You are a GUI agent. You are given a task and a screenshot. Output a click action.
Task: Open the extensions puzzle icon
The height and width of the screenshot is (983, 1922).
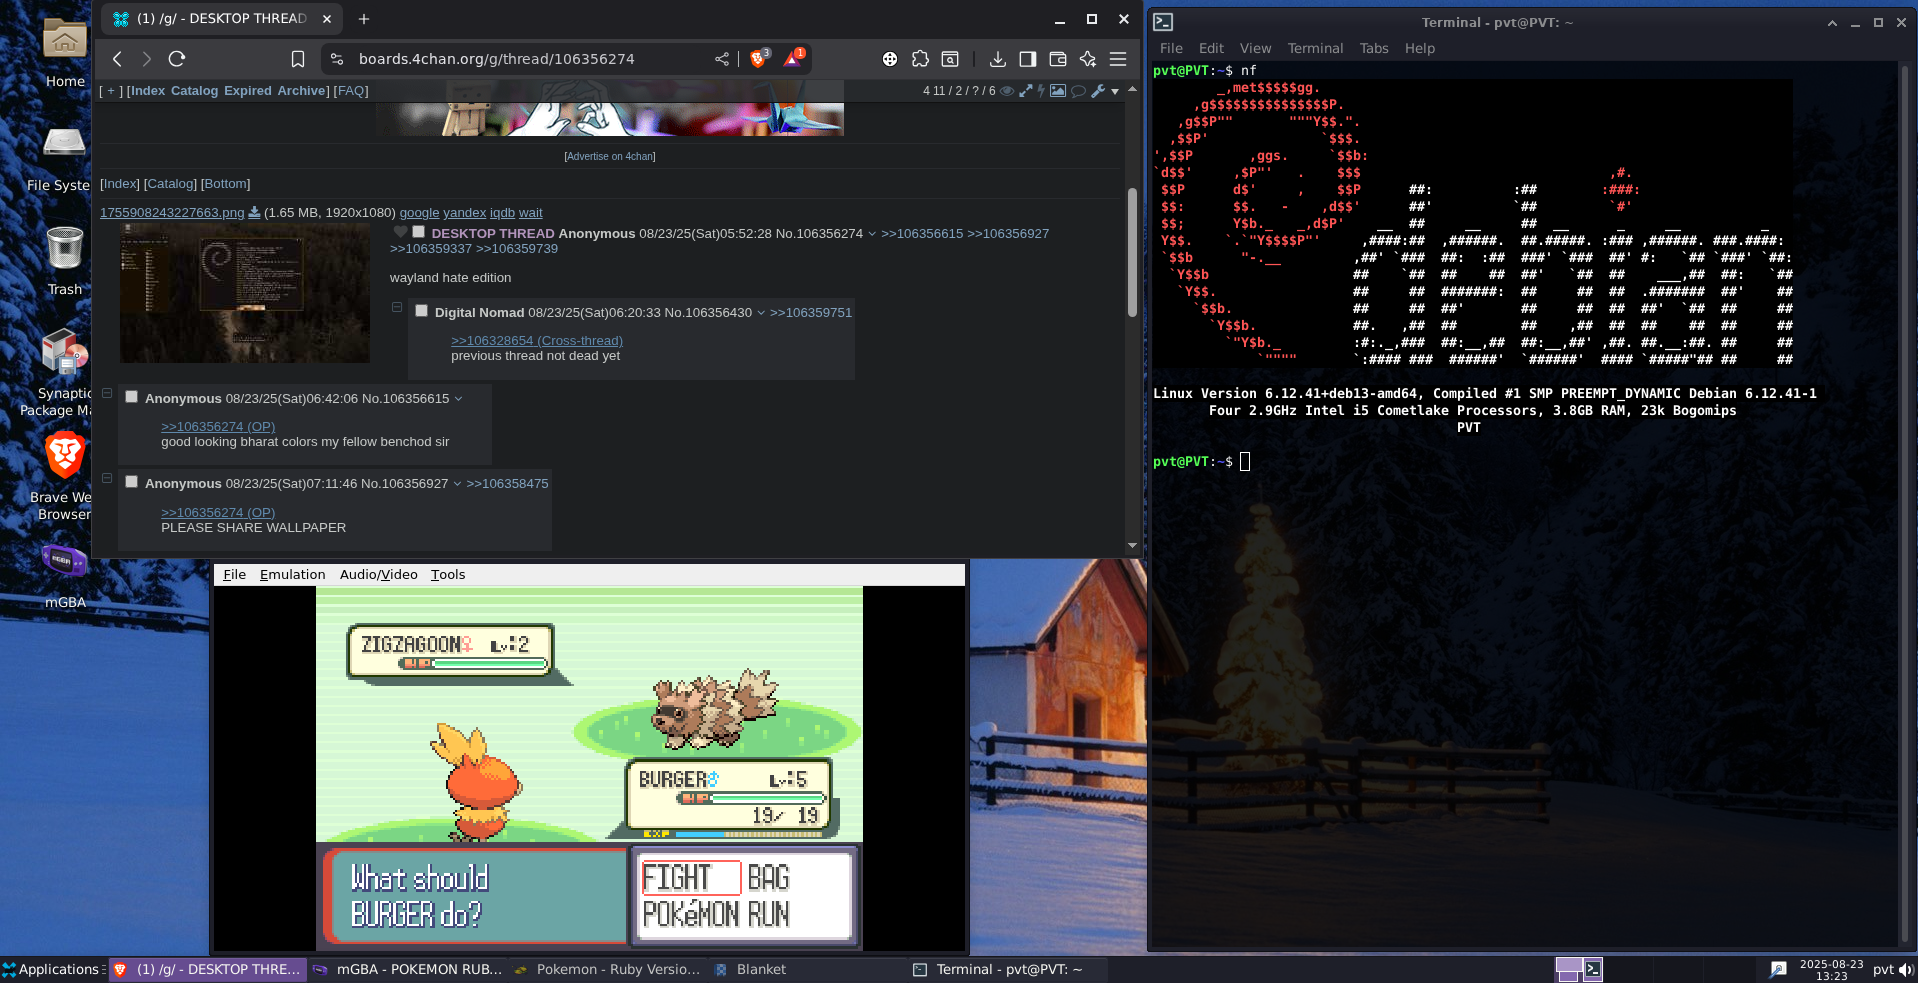click(x=920, y=59)
